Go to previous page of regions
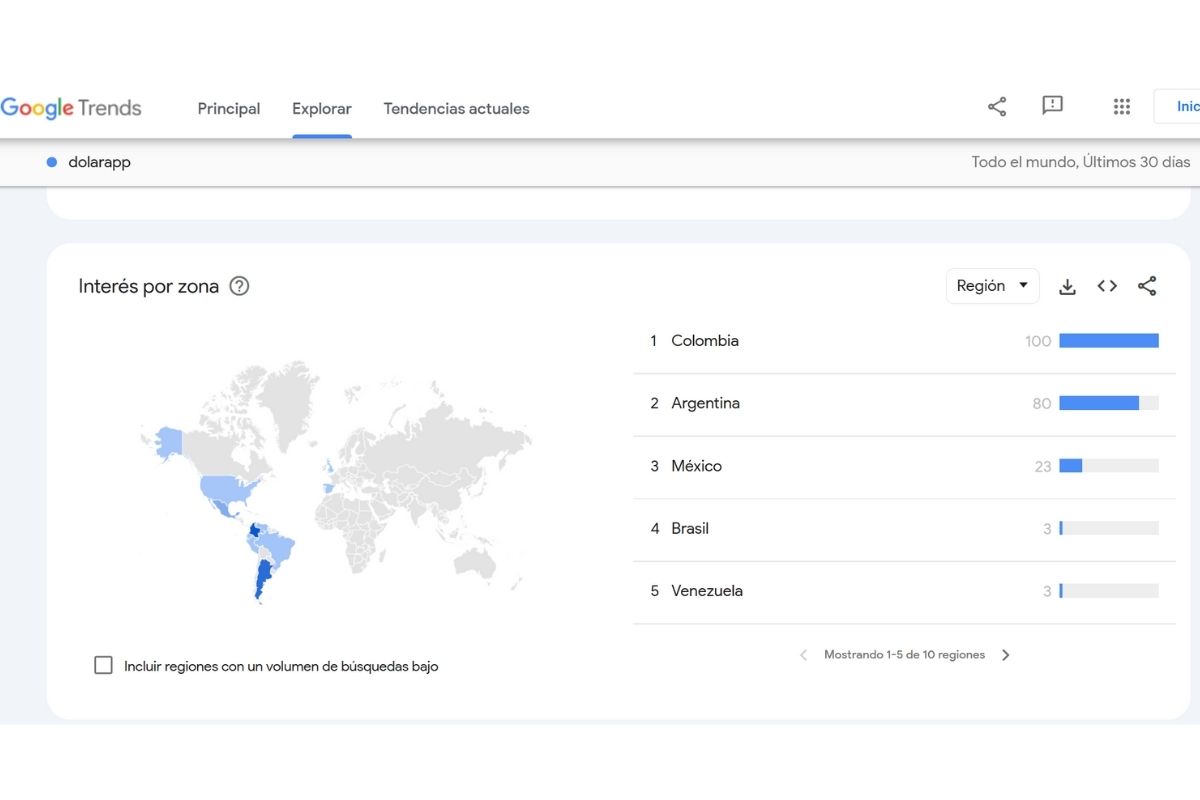 [803, 655]
